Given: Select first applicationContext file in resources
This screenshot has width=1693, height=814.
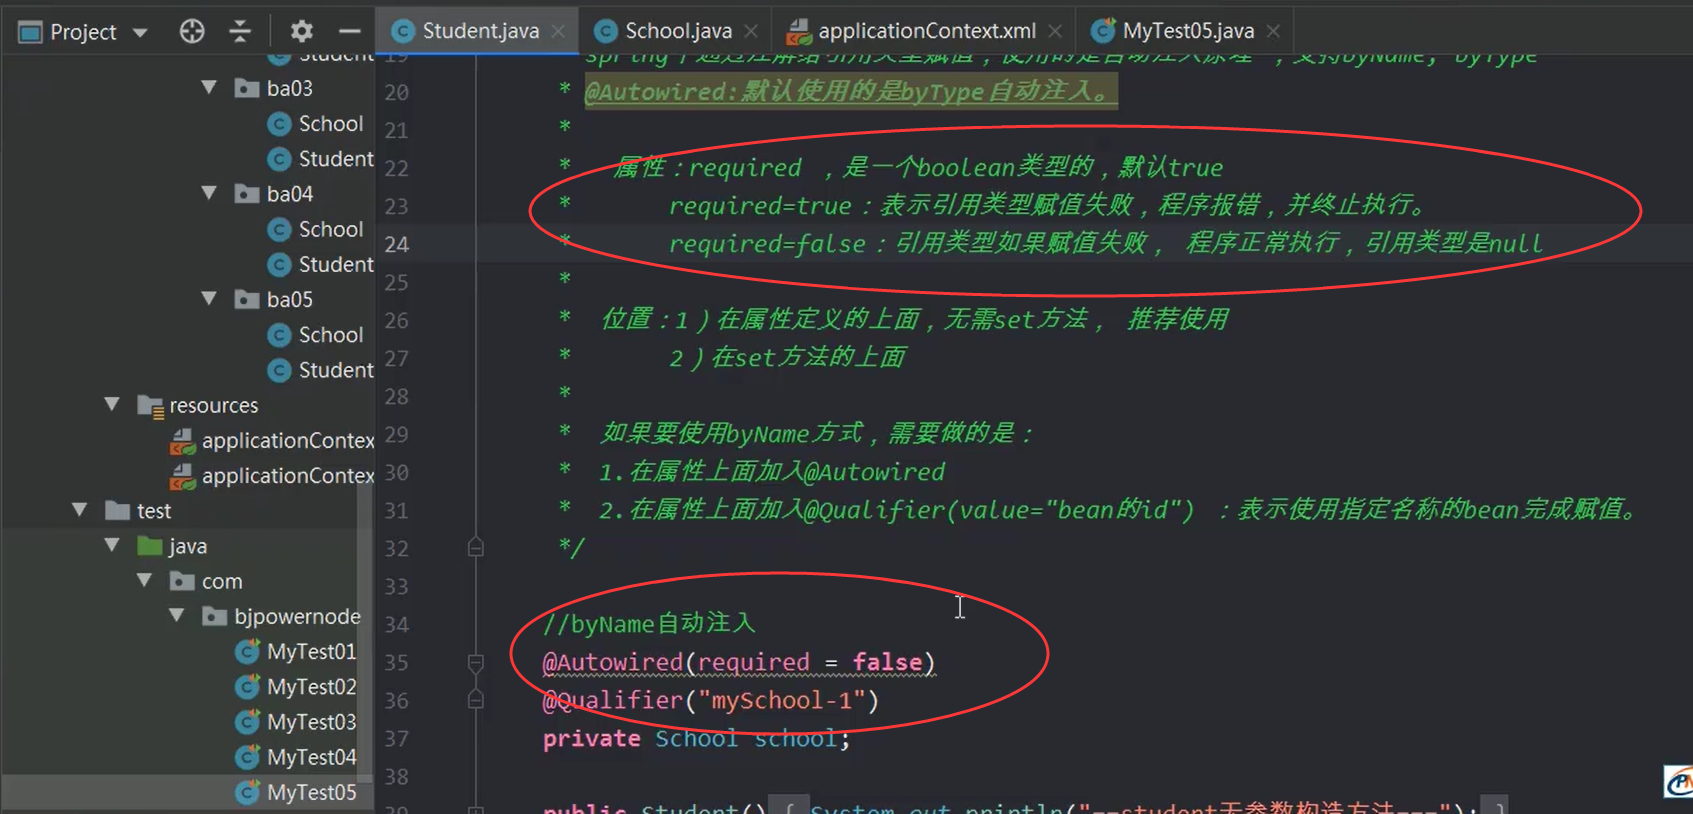Looking at the screenshot, I should [287, 440].
